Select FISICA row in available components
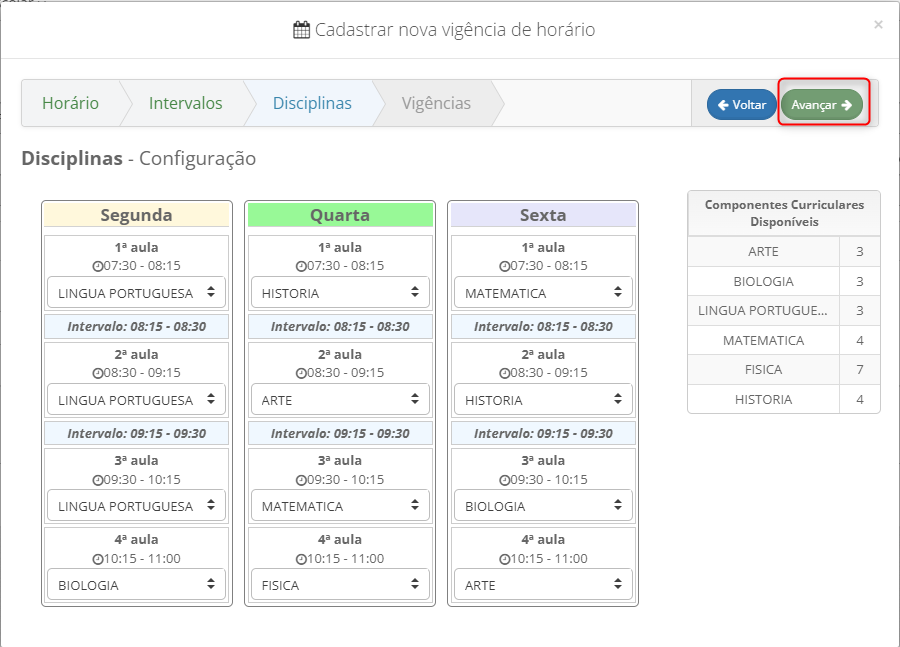 click(783, 370)
